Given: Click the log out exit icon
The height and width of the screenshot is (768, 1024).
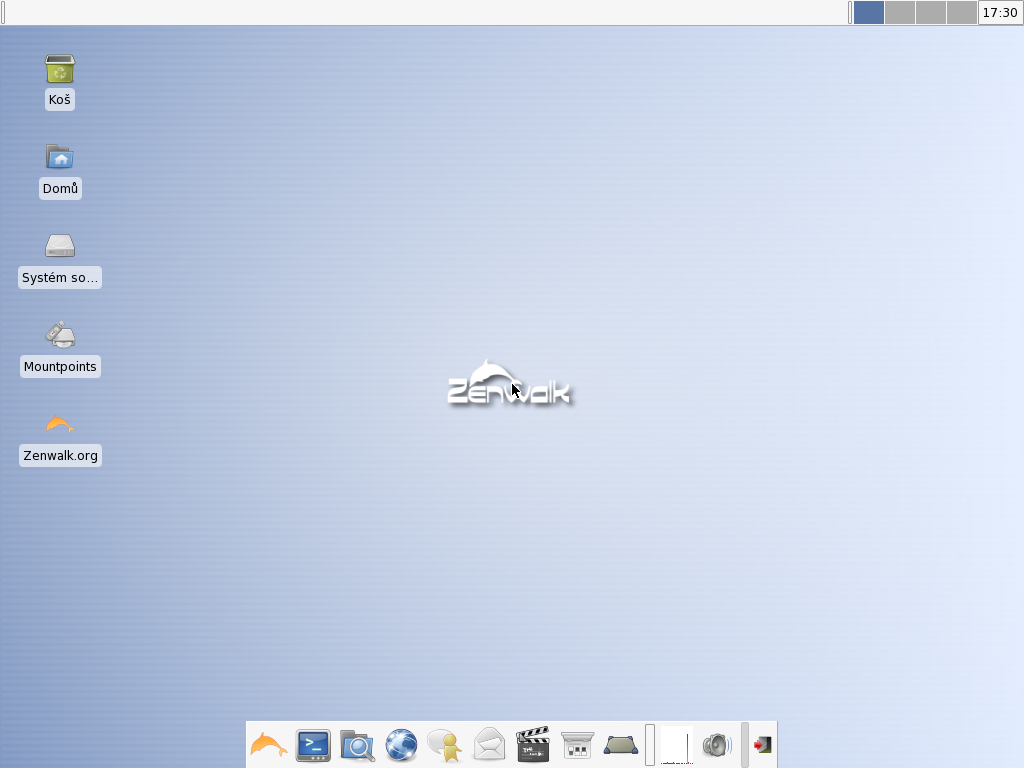Looking at the screenshot, I should pyautogui.click(x=762, y=744).
